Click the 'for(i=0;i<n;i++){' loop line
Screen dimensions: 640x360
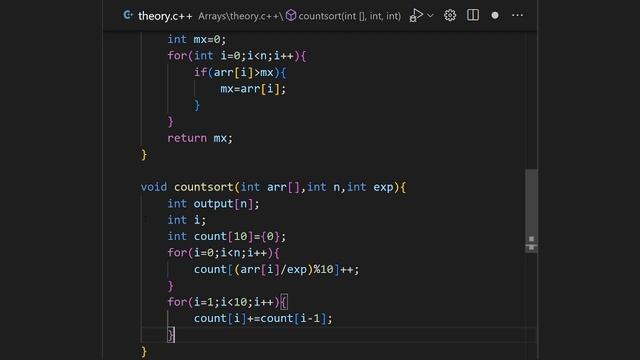coord(223,253)
